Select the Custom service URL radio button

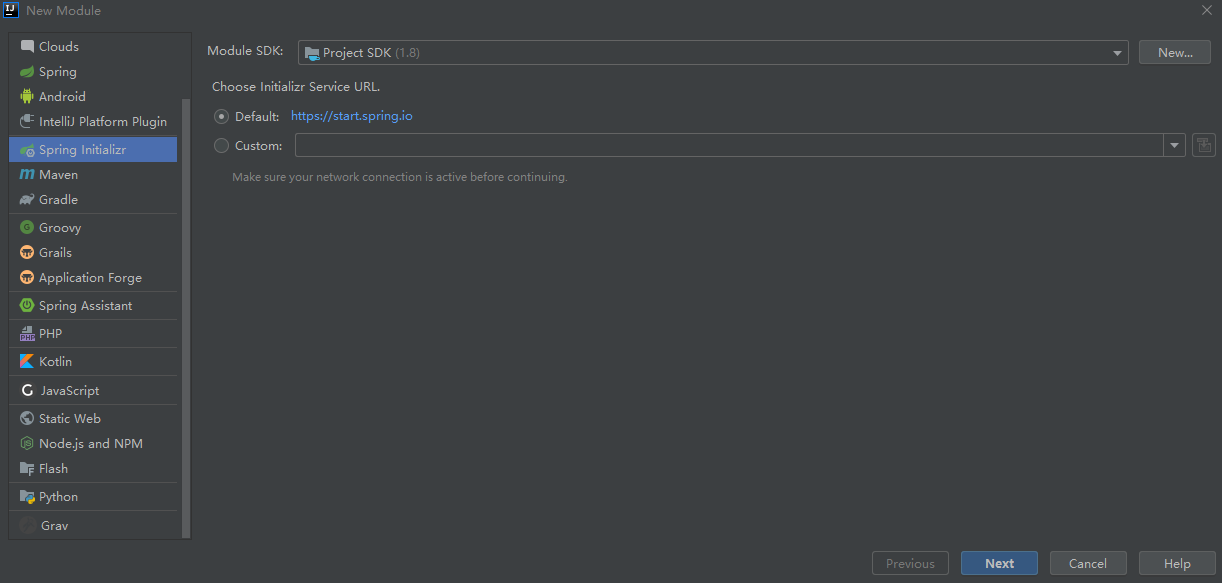click(x=222, y=146)
